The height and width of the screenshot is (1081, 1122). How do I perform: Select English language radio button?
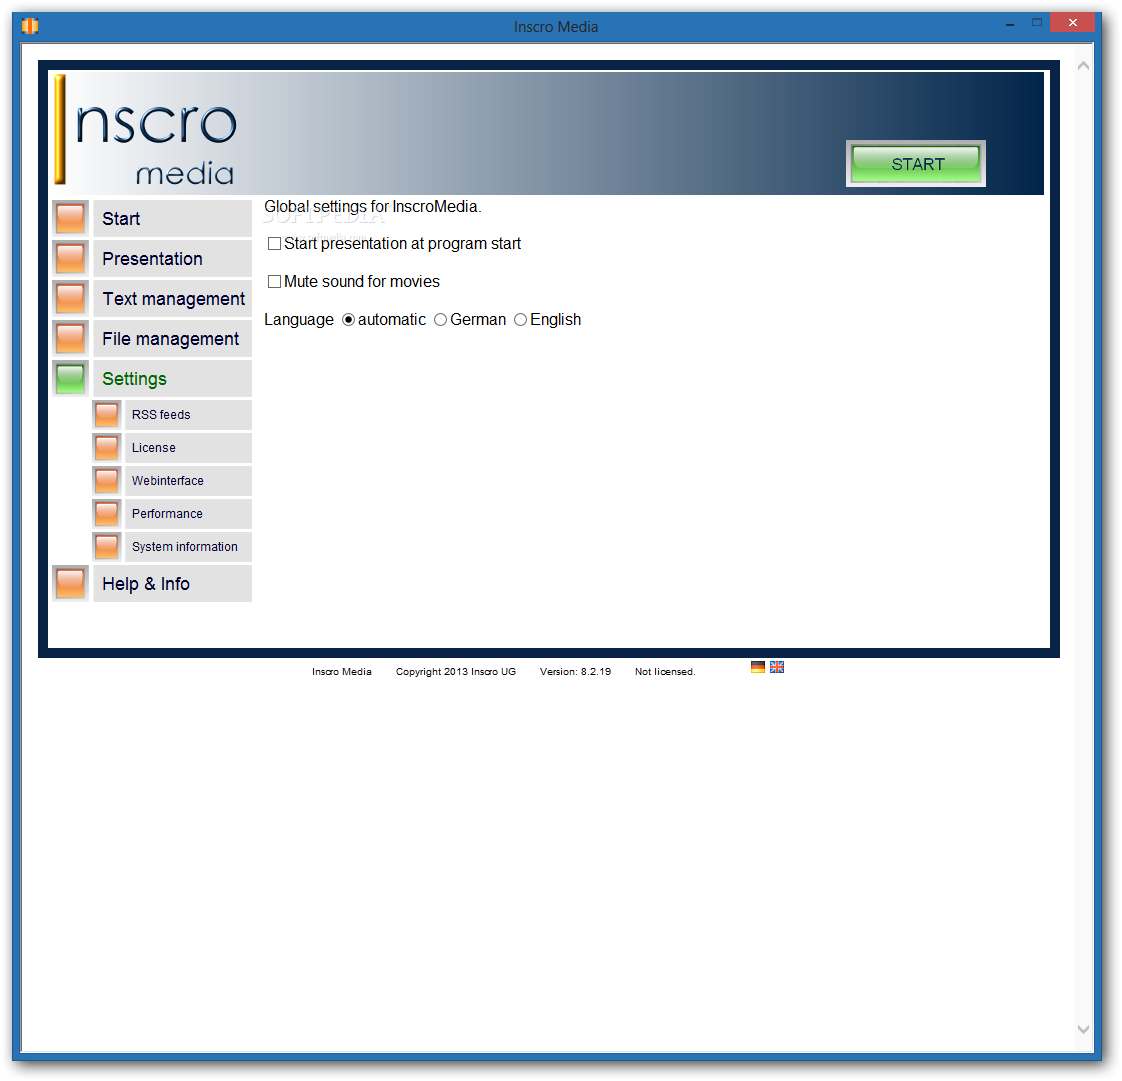click(521, 320)
